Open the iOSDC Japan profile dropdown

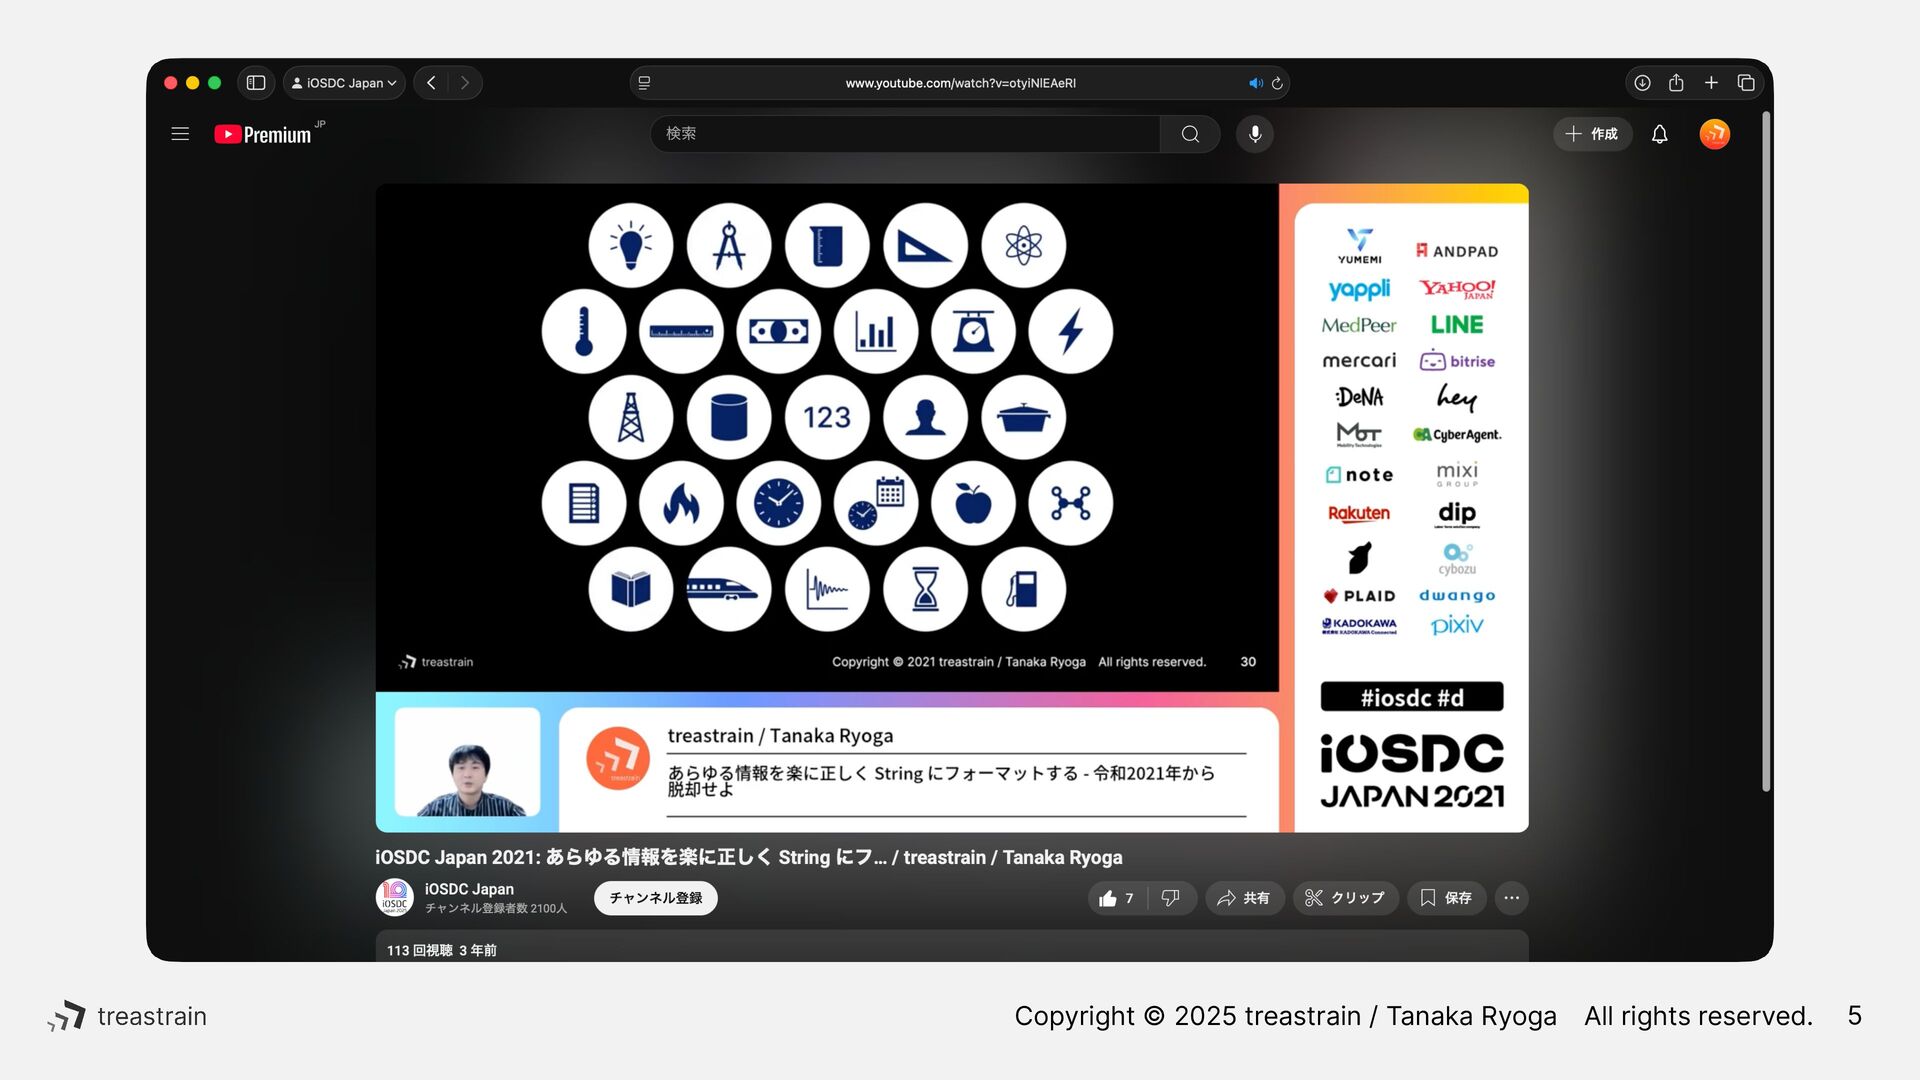click(x=344, y=83)
